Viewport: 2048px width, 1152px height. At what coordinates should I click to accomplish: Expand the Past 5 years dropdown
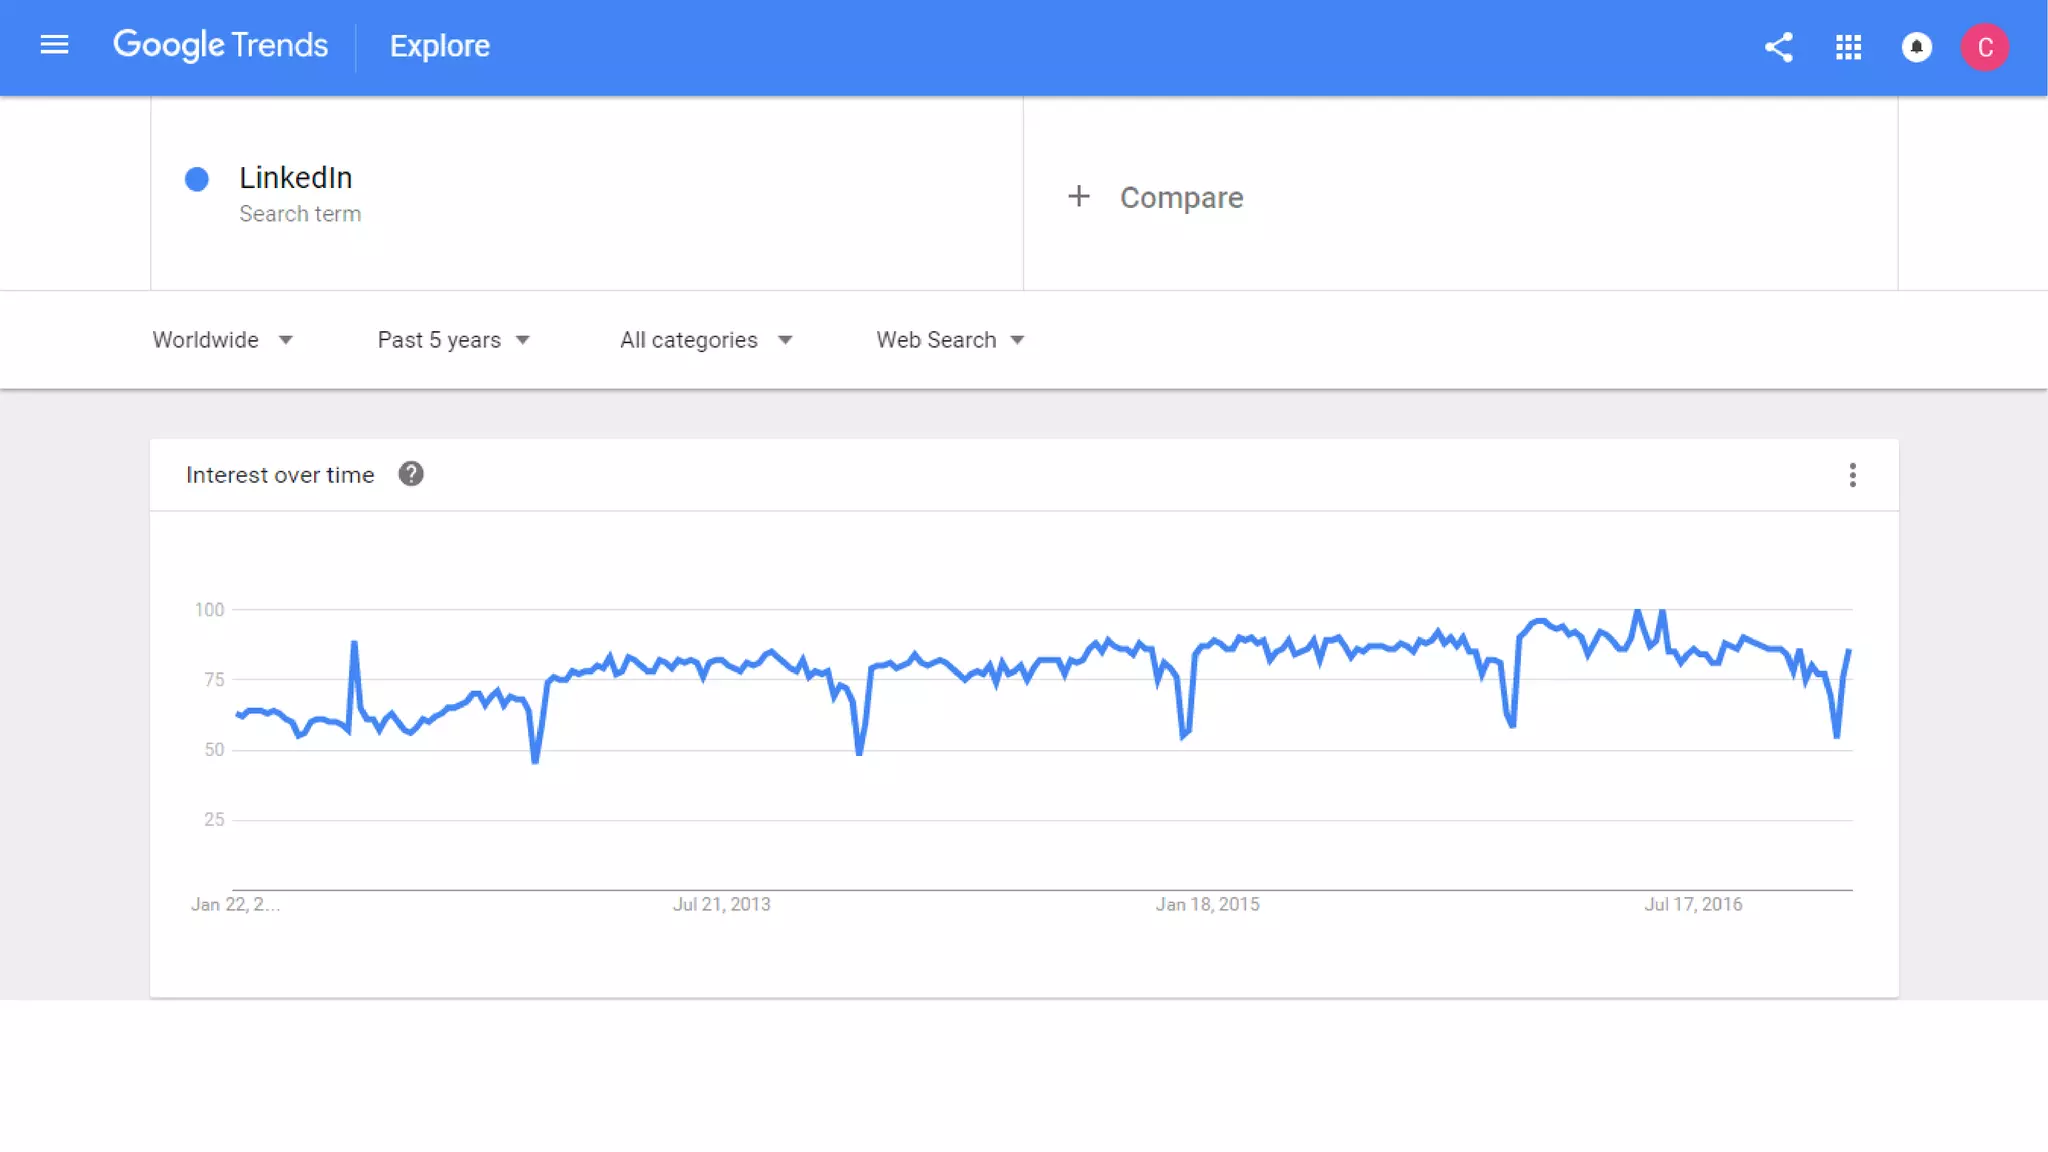[453, 340]
